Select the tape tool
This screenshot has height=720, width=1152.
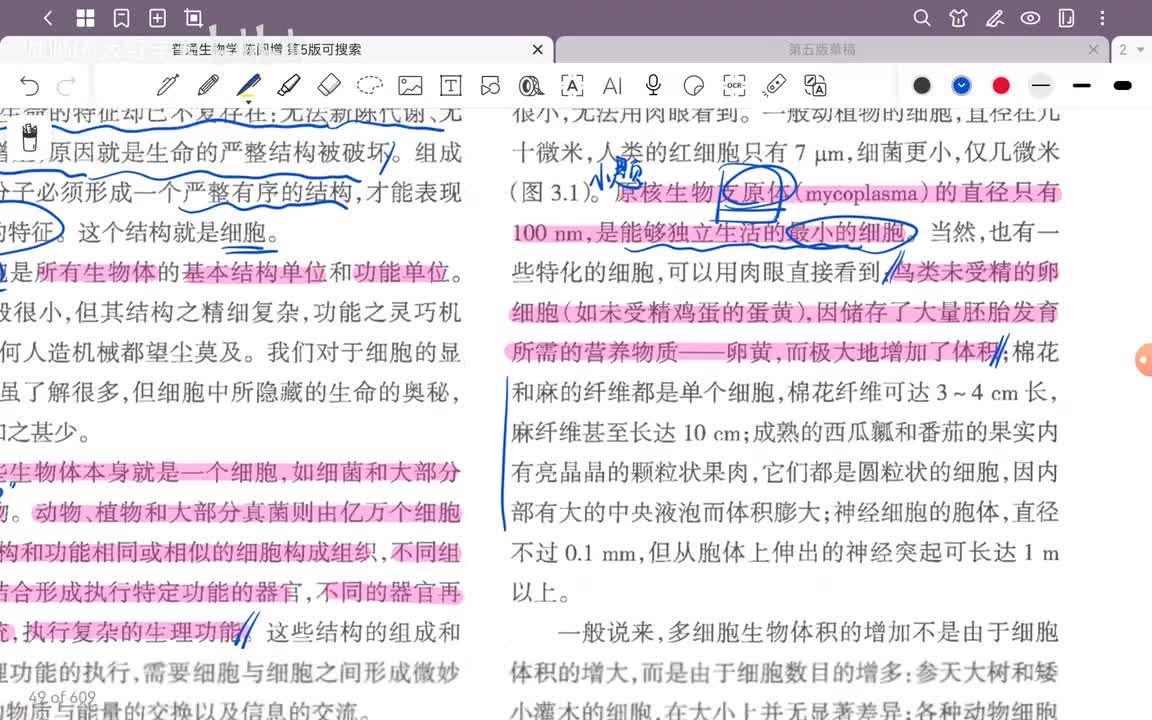pos(531,86)
